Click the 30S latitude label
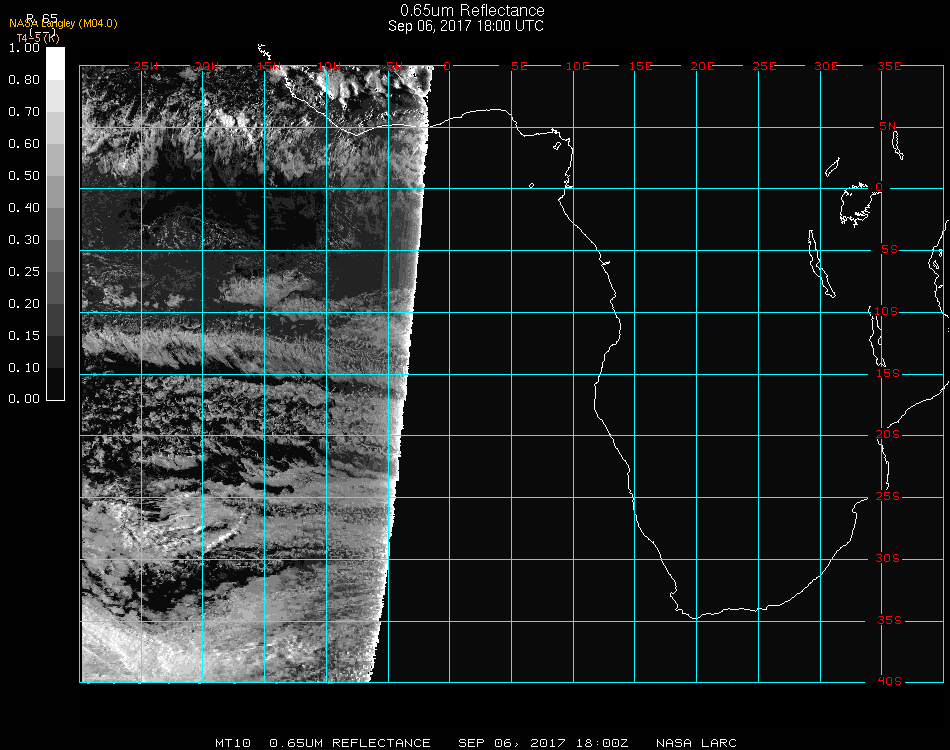The image size is (950, 750). coord(888,559)
